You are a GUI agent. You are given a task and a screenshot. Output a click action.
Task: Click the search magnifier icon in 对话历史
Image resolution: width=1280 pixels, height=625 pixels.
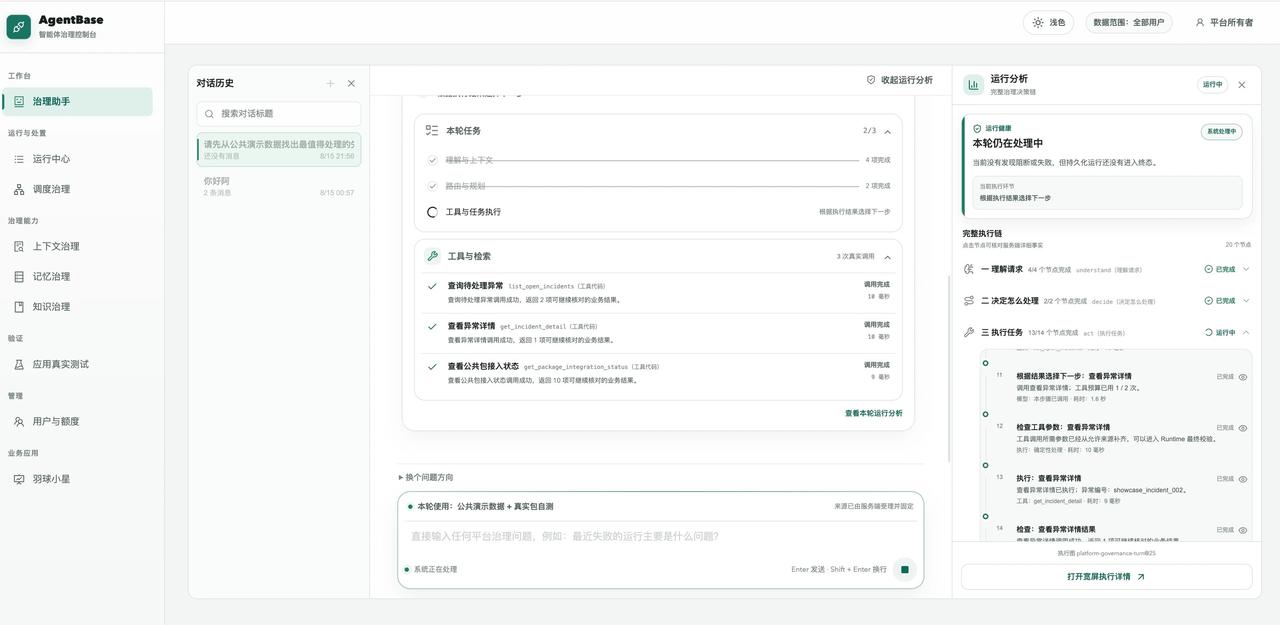[210, 114]
